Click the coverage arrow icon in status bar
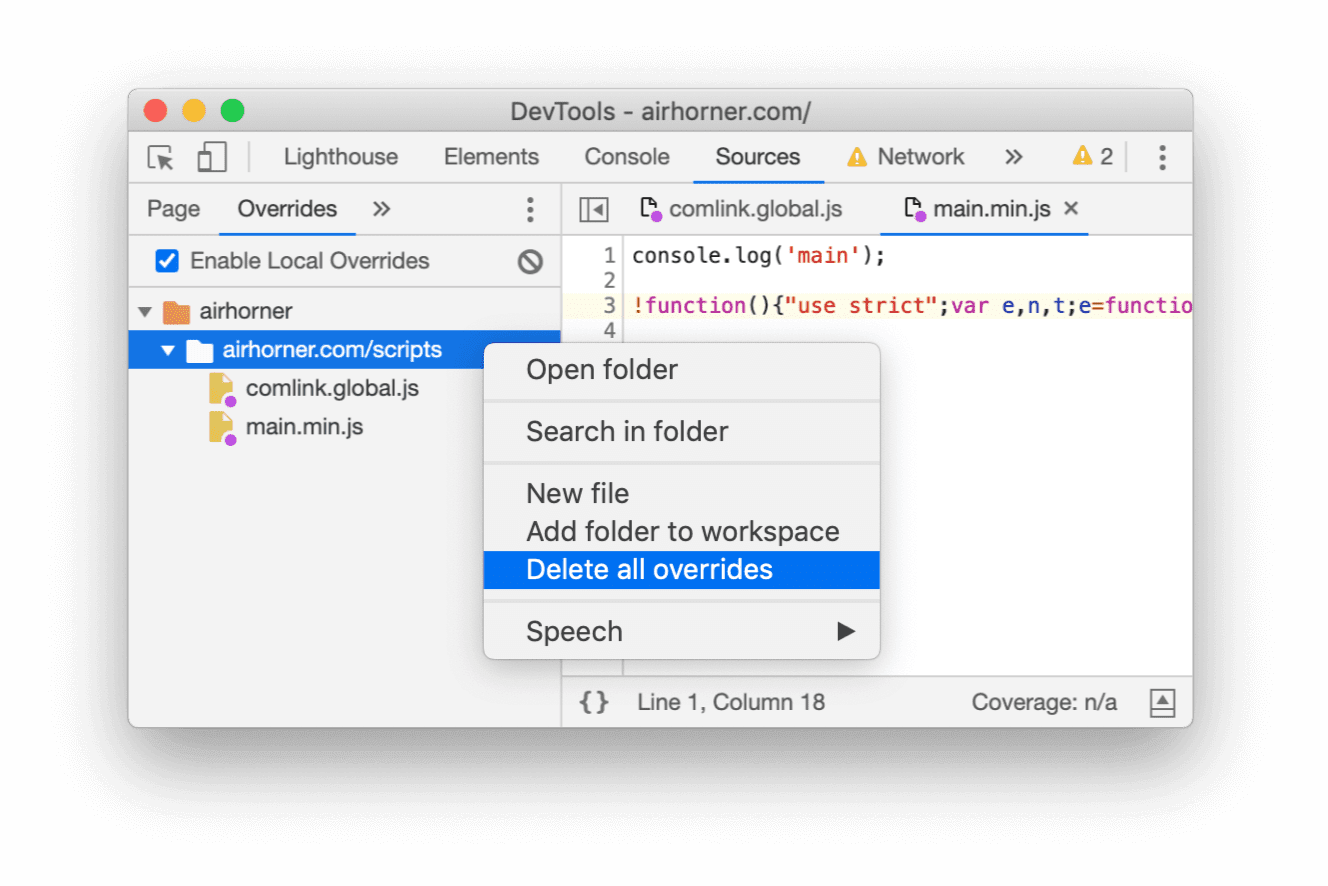The image size is (1328, 886). pyautogui.click(x=1162, y=702)
